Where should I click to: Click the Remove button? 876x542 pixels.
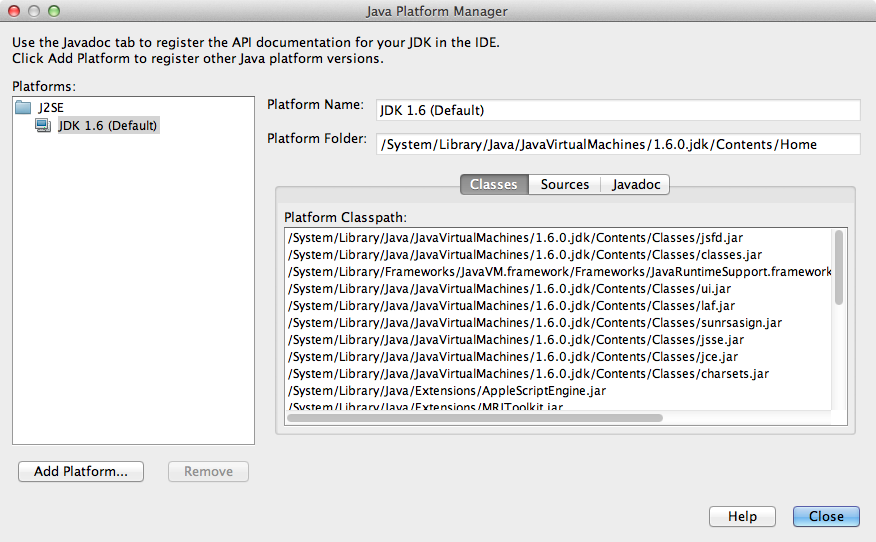(x=208, y=471)
